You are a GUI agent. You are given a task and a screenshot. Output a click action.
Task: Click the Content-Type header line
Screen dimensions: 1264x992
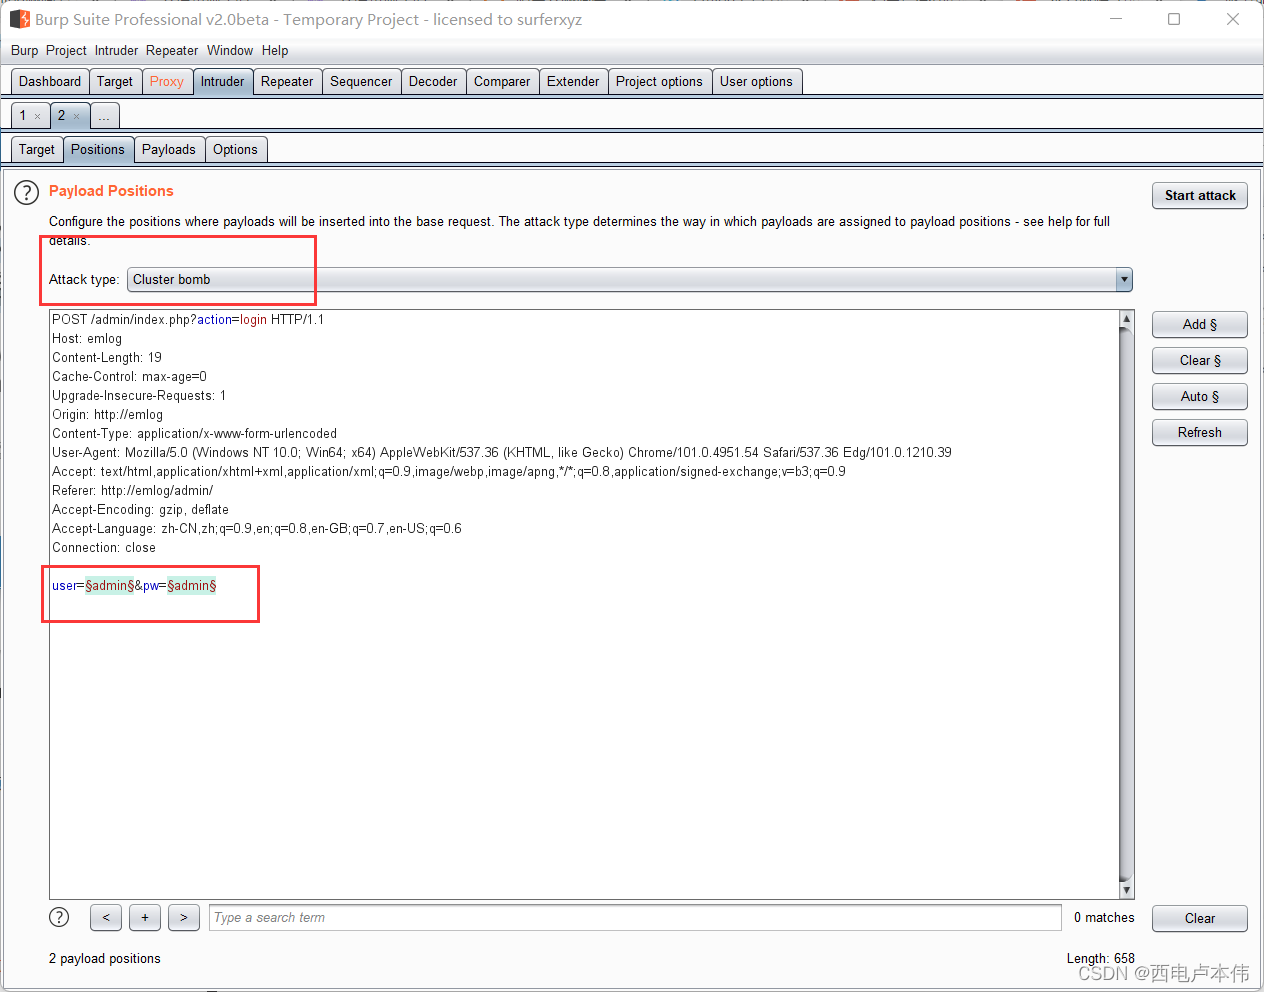tap(195, 434)
